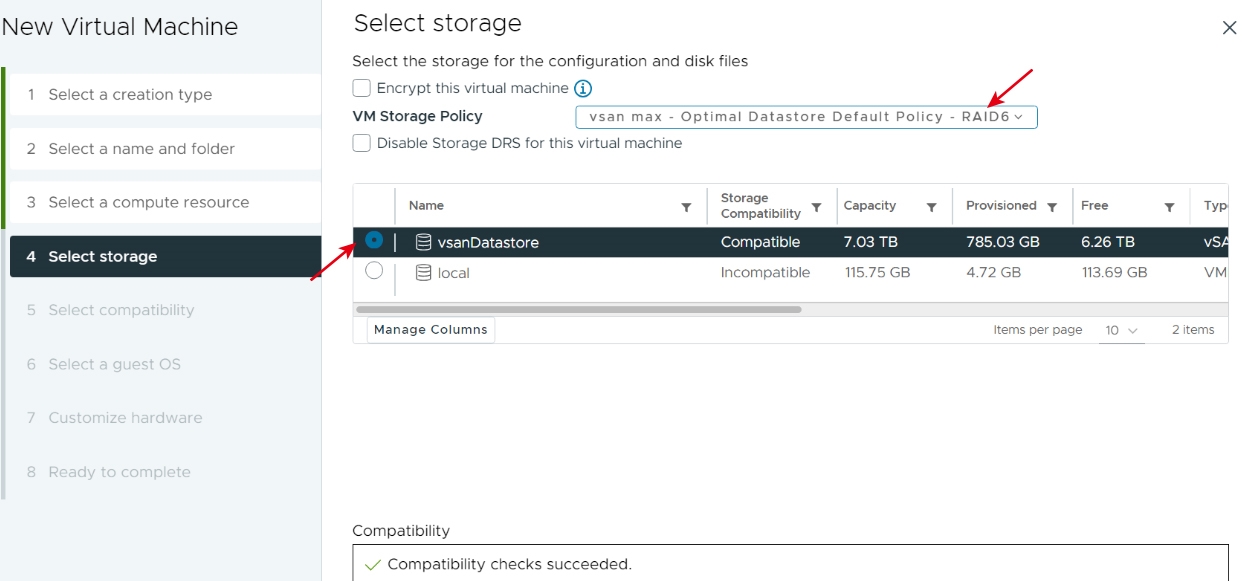This screenshot has height=581, width=1246.
Task: Click the encryption info icon
Action: (x=583, y=89)
